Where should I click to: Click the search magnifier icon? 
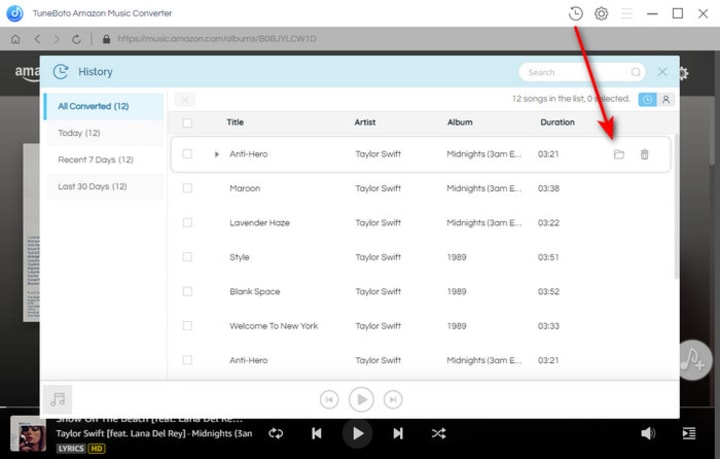pos(636,72)
